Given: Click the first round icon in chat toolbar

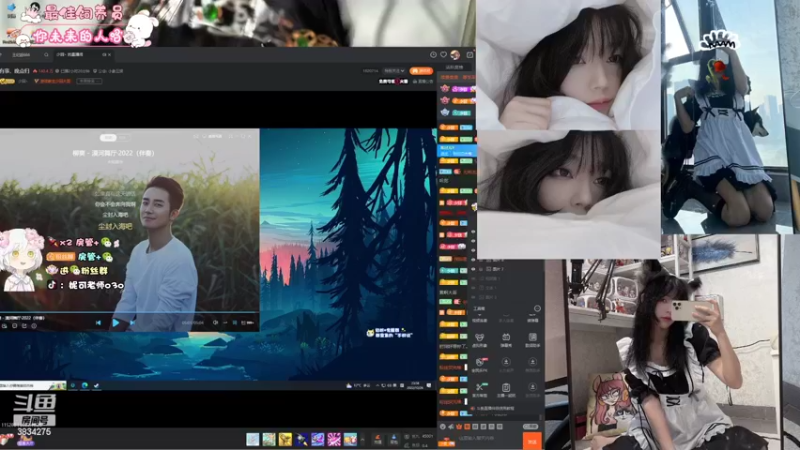Looking at the screenshot, I should tap(442, 427).
